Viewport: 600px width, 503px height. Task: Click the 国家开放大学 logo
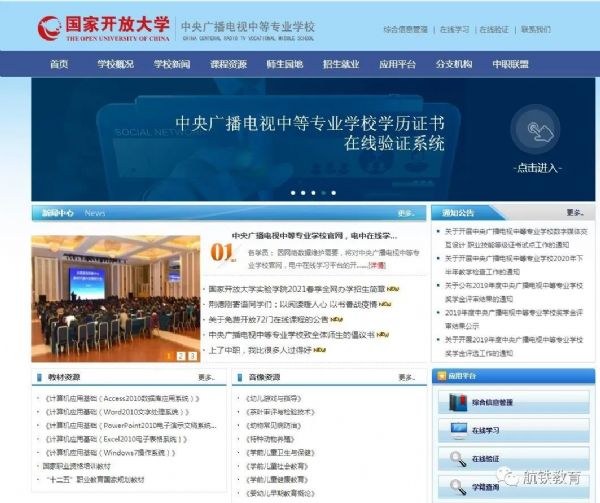tap(103, 26)
